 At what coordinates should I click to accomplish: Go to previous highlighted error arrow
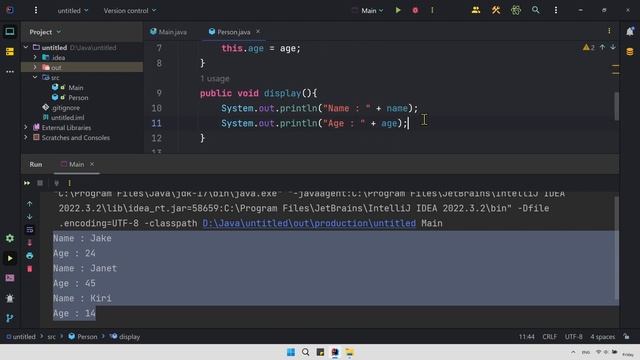point(602,47)
